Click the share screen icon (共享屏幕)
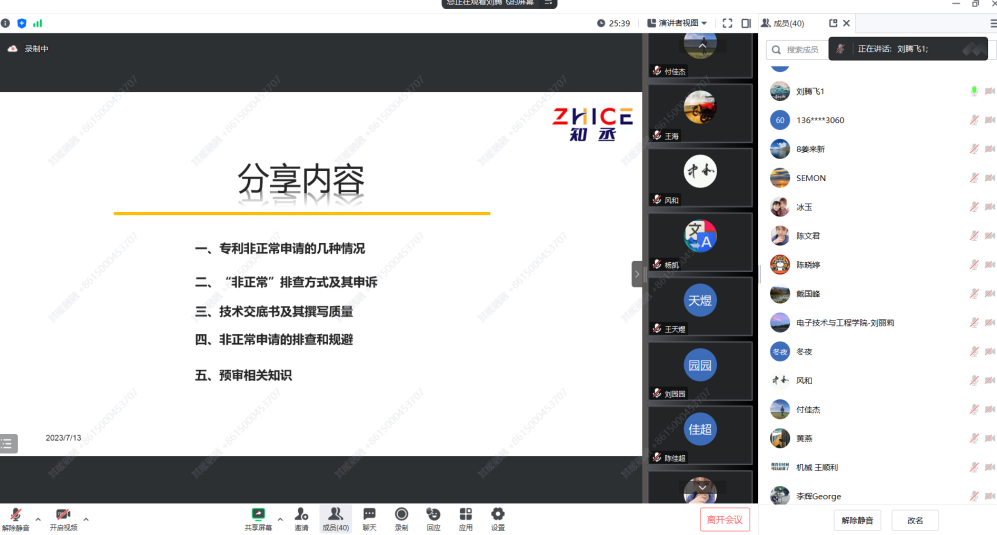The width and height of the screenshot is (997, 535). 258,515
